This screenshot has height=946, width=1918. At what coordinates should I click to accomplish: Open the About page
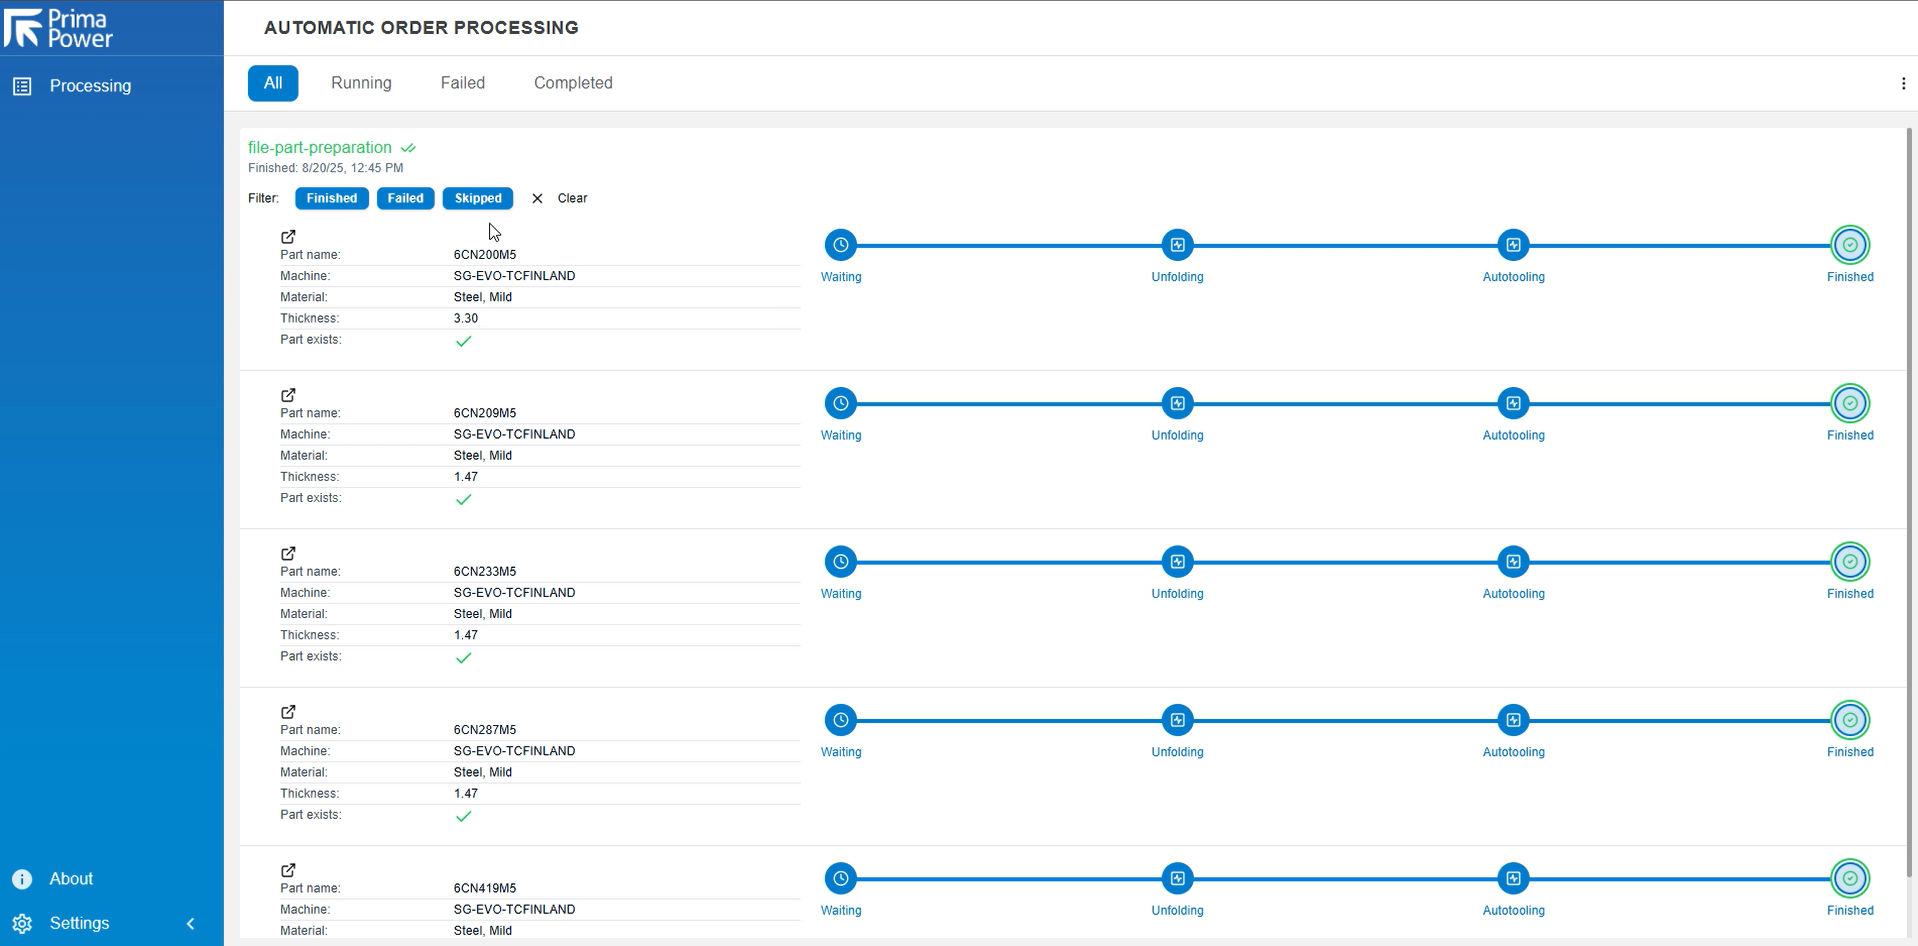[x=21, y=878]
